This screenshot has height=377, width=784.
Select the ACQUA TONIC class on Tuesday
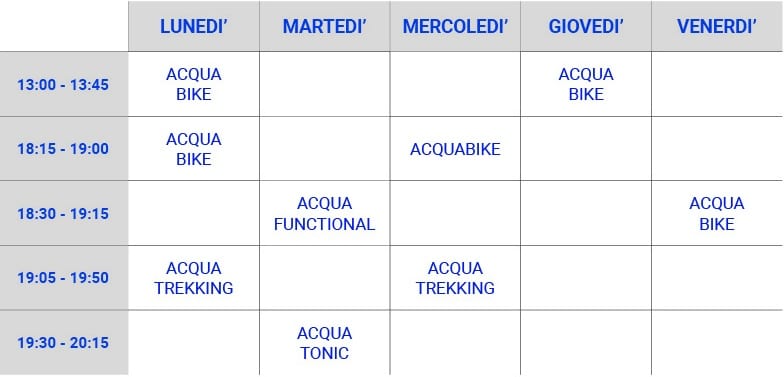click(324, 343)
